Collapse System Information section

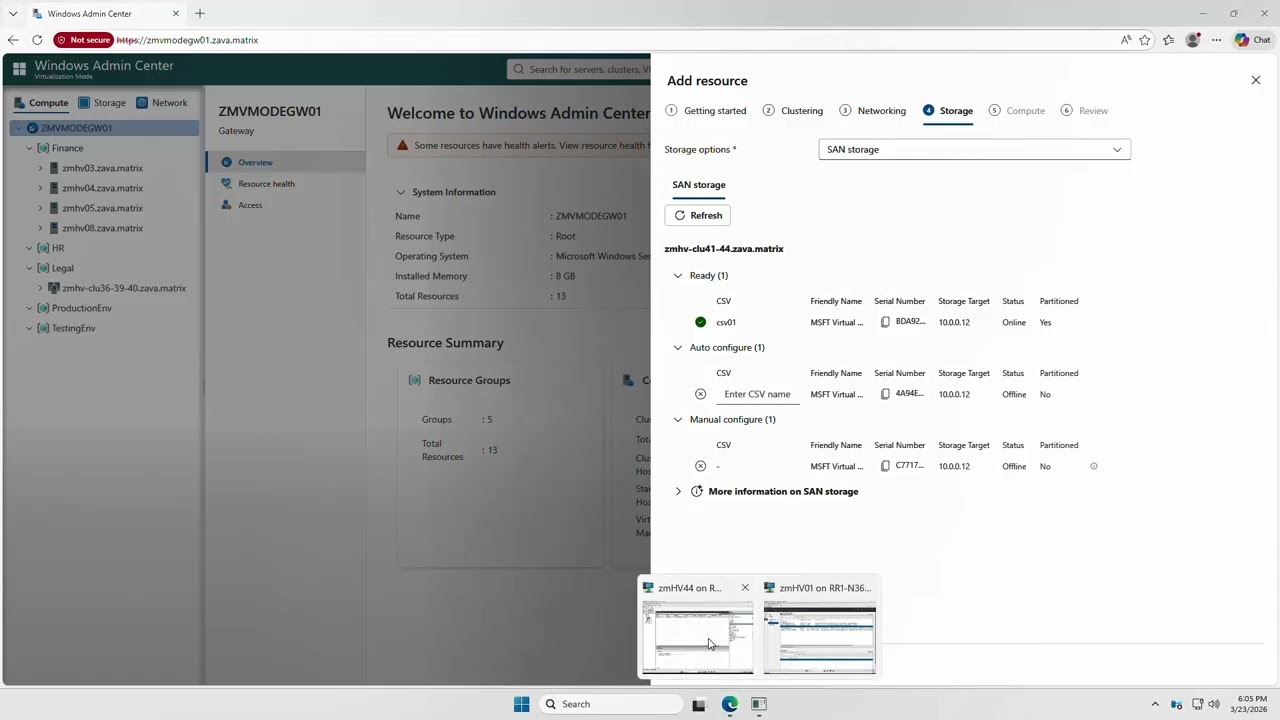[400, 192]
